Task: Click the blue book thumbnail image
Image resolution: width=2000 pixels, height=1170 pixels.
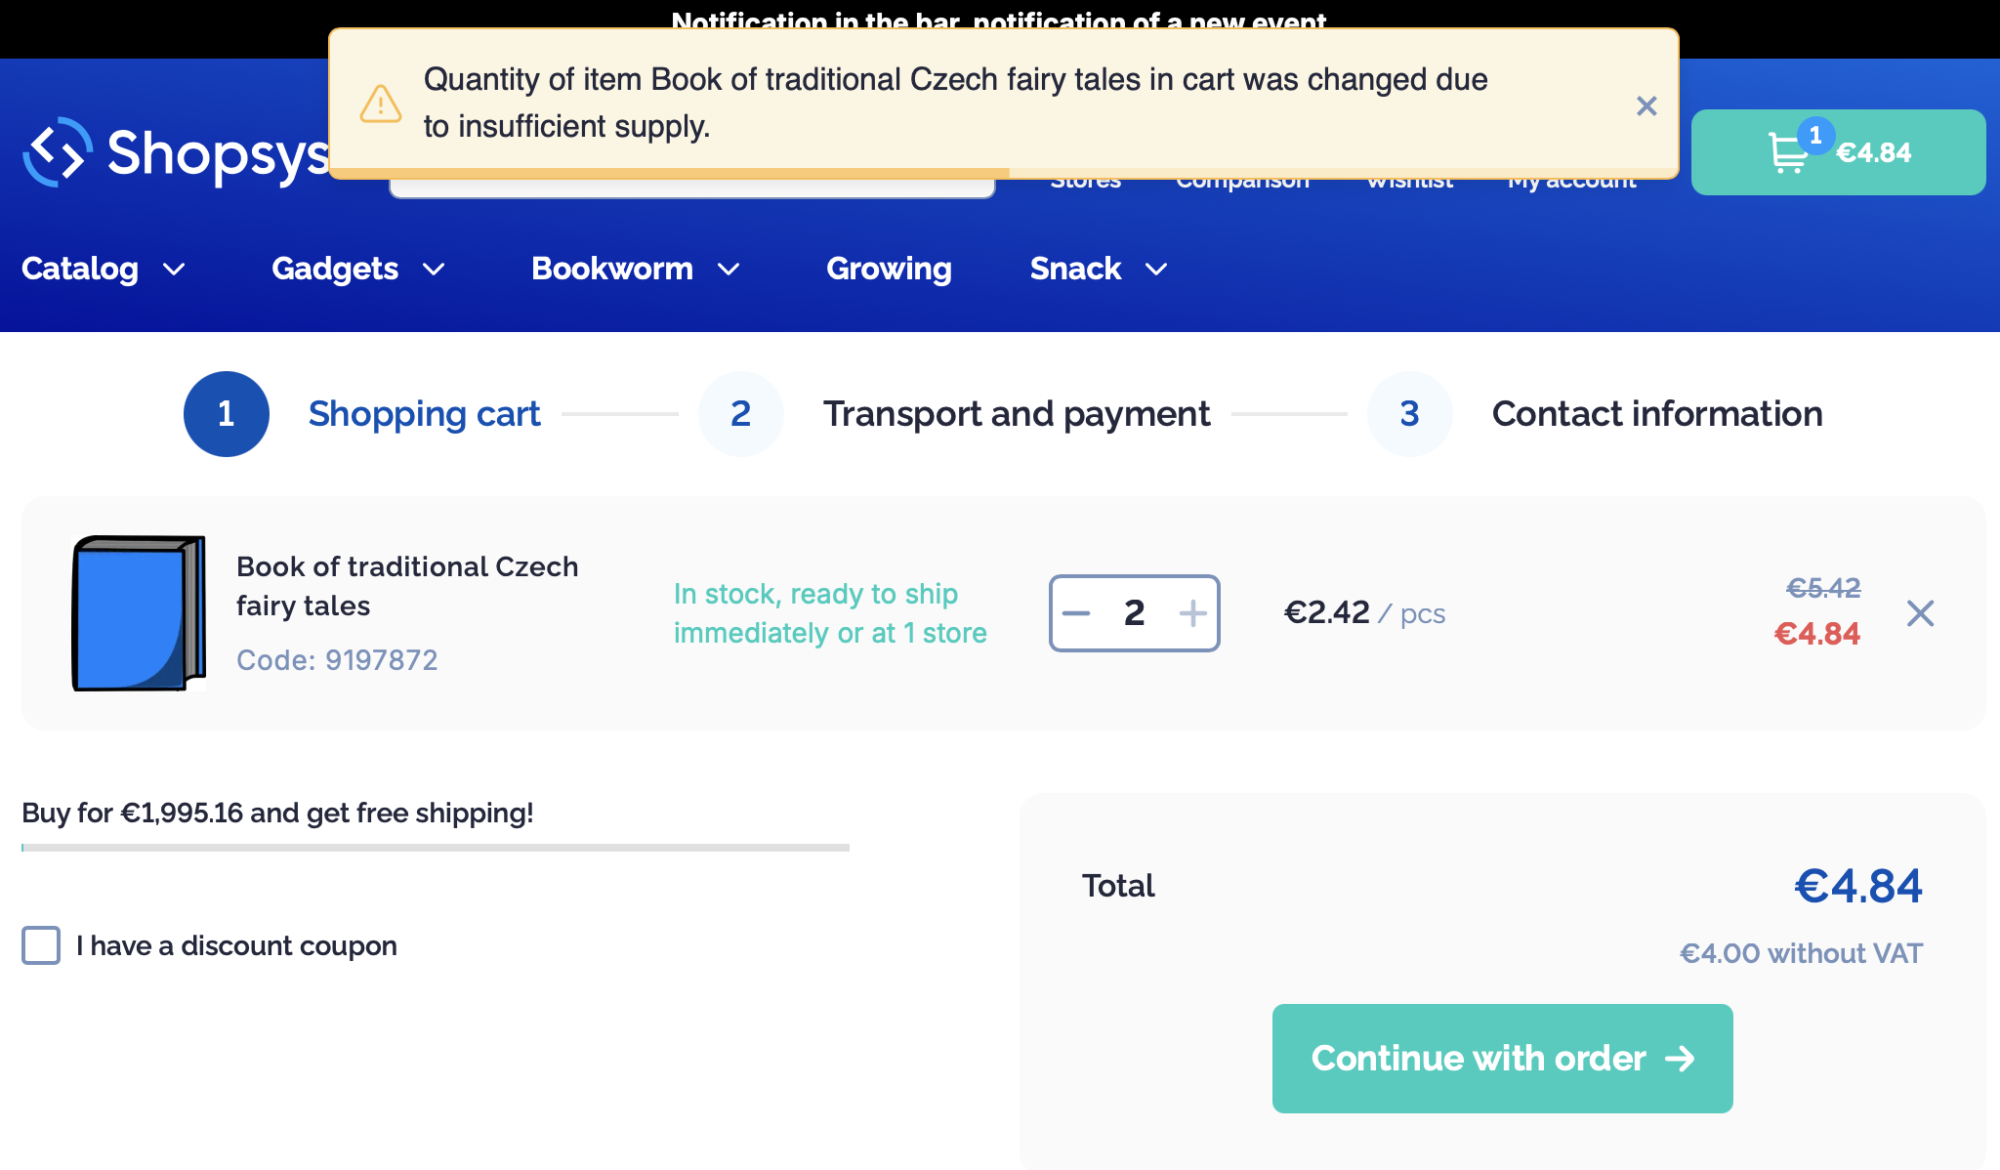Action: click(138, 613)
